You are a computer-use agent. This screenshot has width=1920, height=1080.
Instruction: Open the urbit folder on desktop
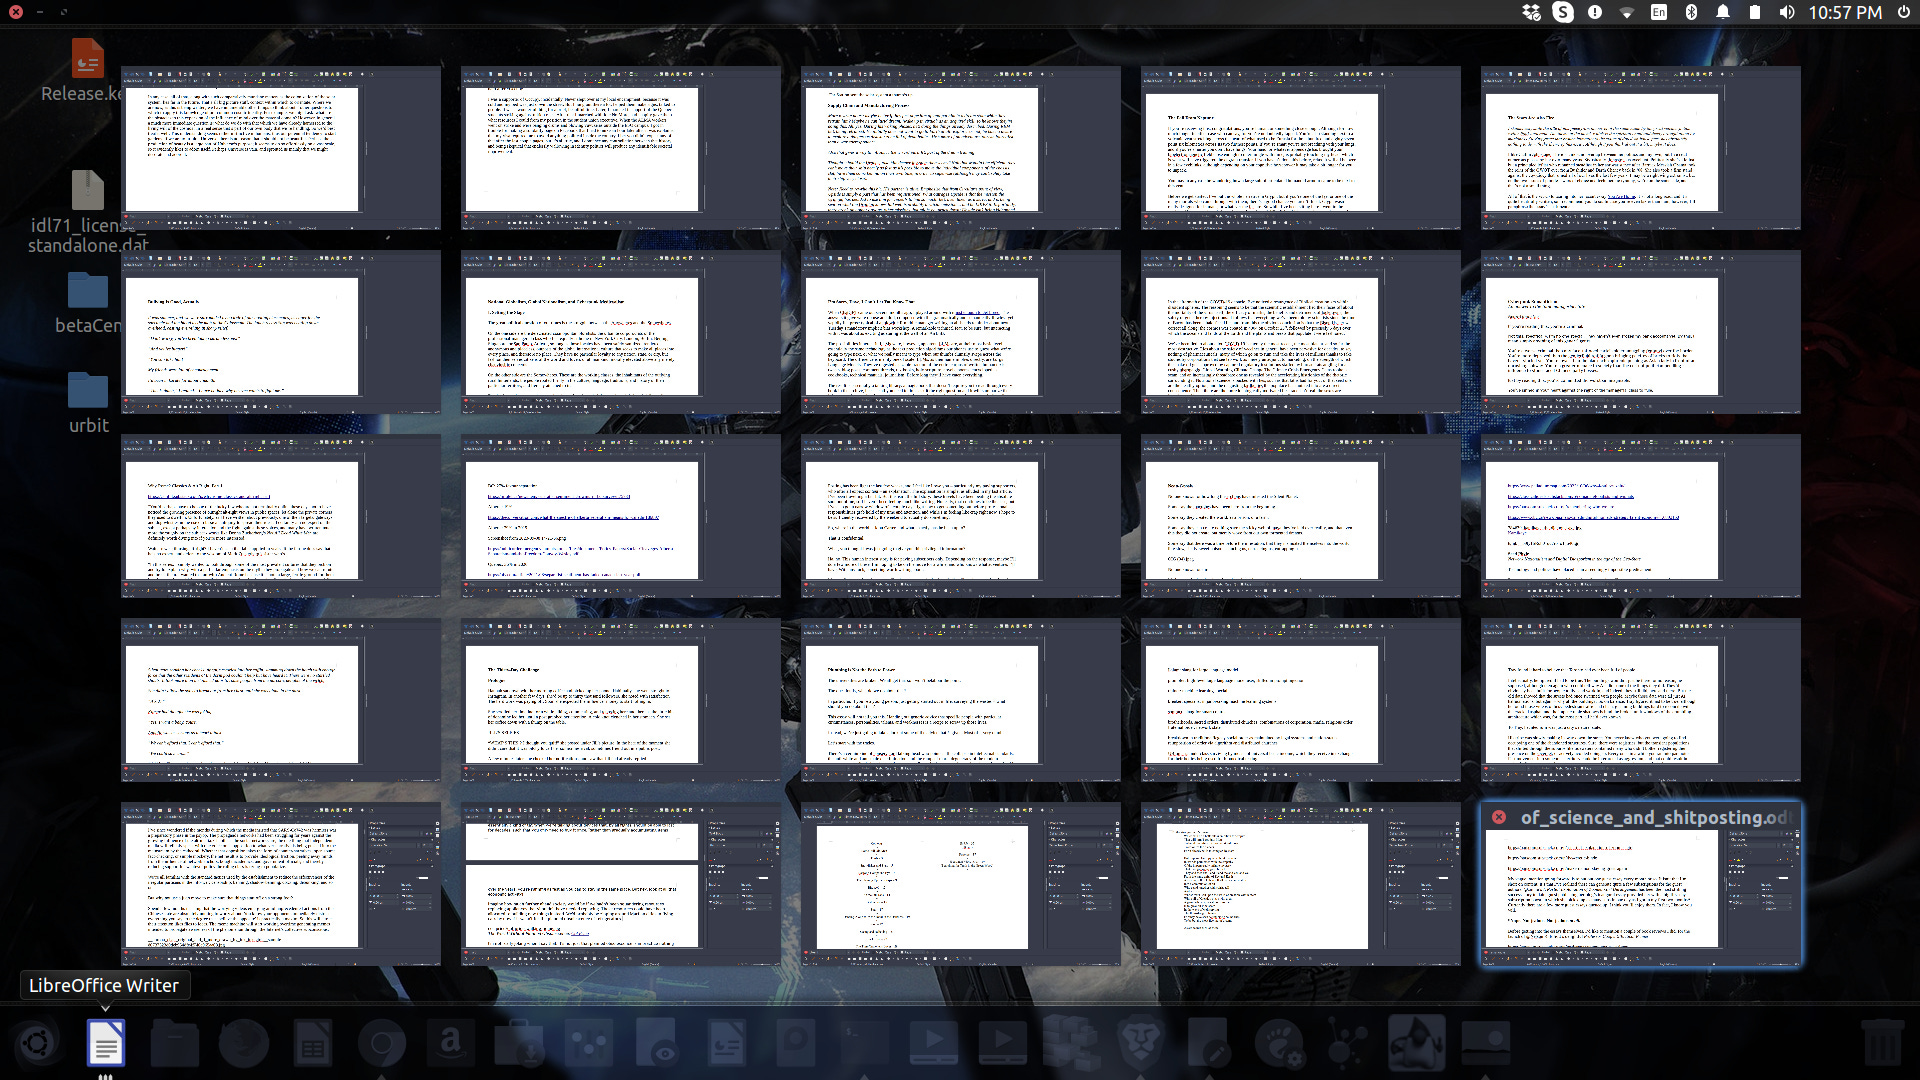pos(88,391)
